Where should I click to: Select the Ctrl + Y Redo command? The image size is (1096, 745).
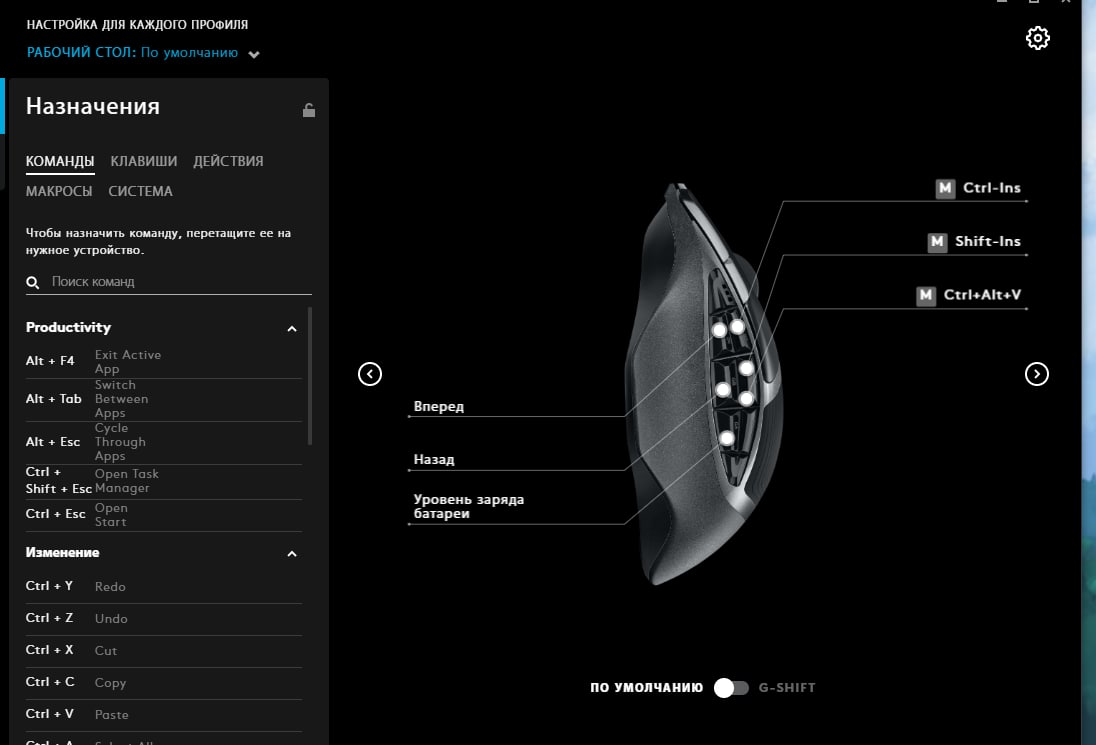(164, 586)
